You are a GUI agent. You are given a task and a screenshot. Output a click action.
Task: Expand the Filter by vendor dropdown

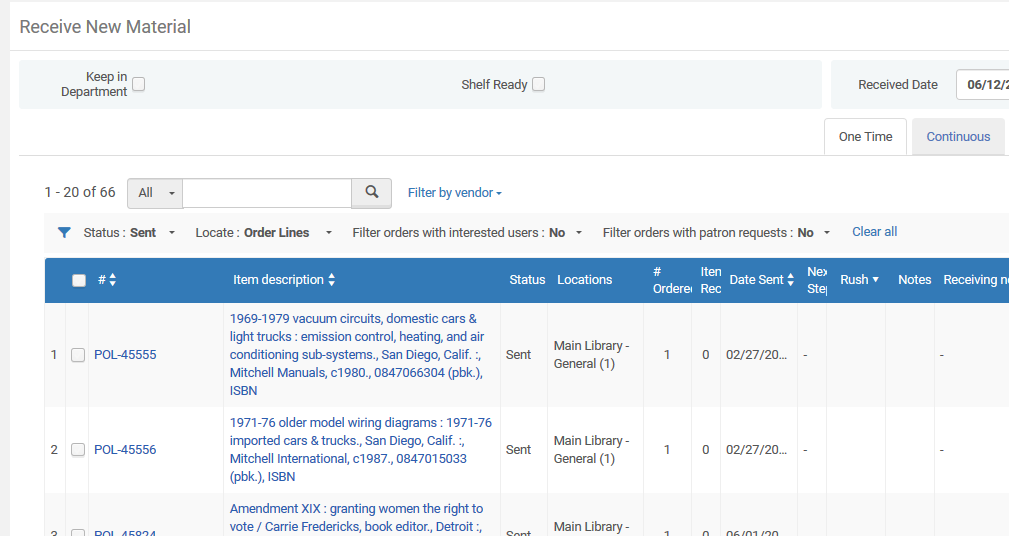(x=454, y=193)
